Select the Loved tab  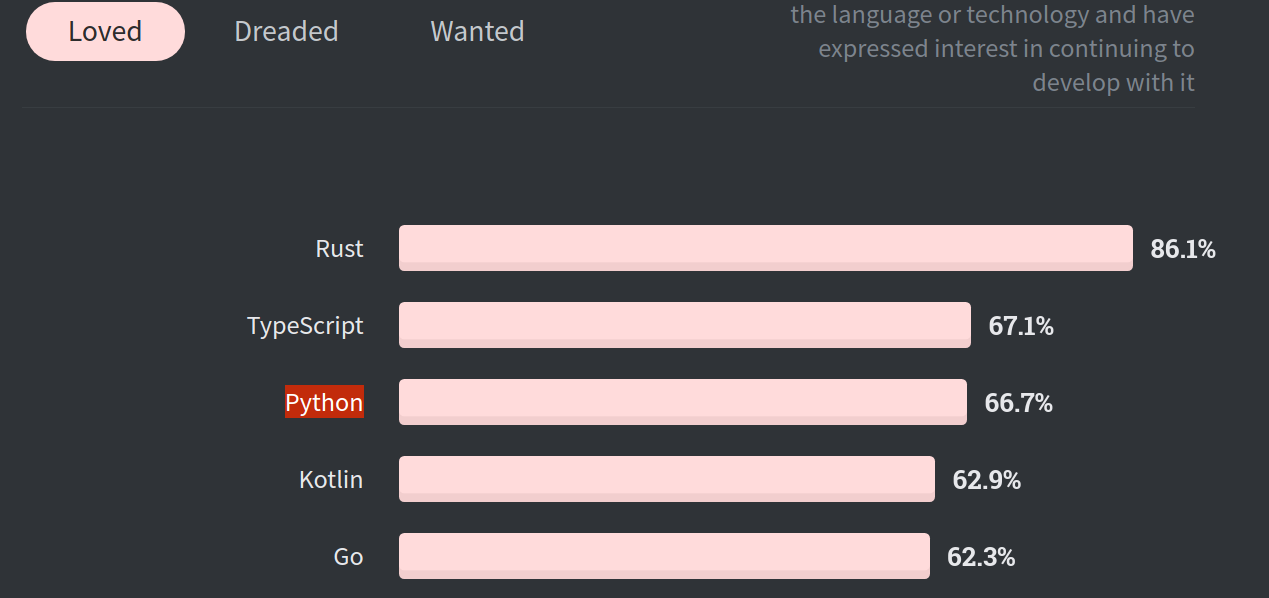[x=105, y=31]
